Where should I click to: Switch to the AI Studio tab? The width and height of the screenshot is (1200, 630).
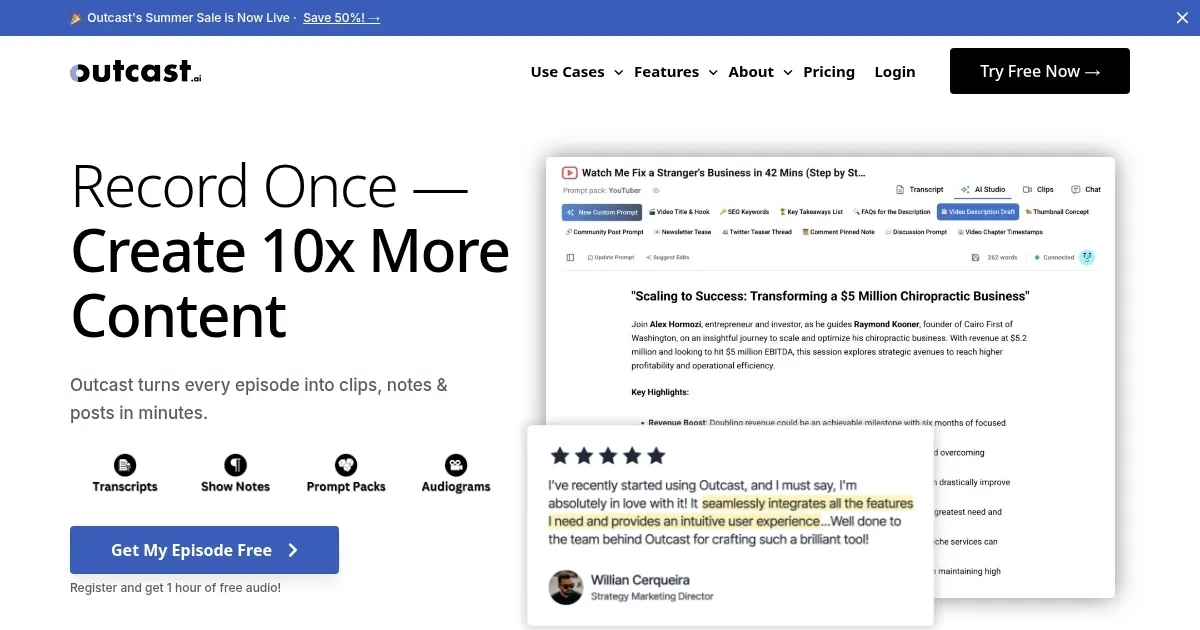point(983,189)
